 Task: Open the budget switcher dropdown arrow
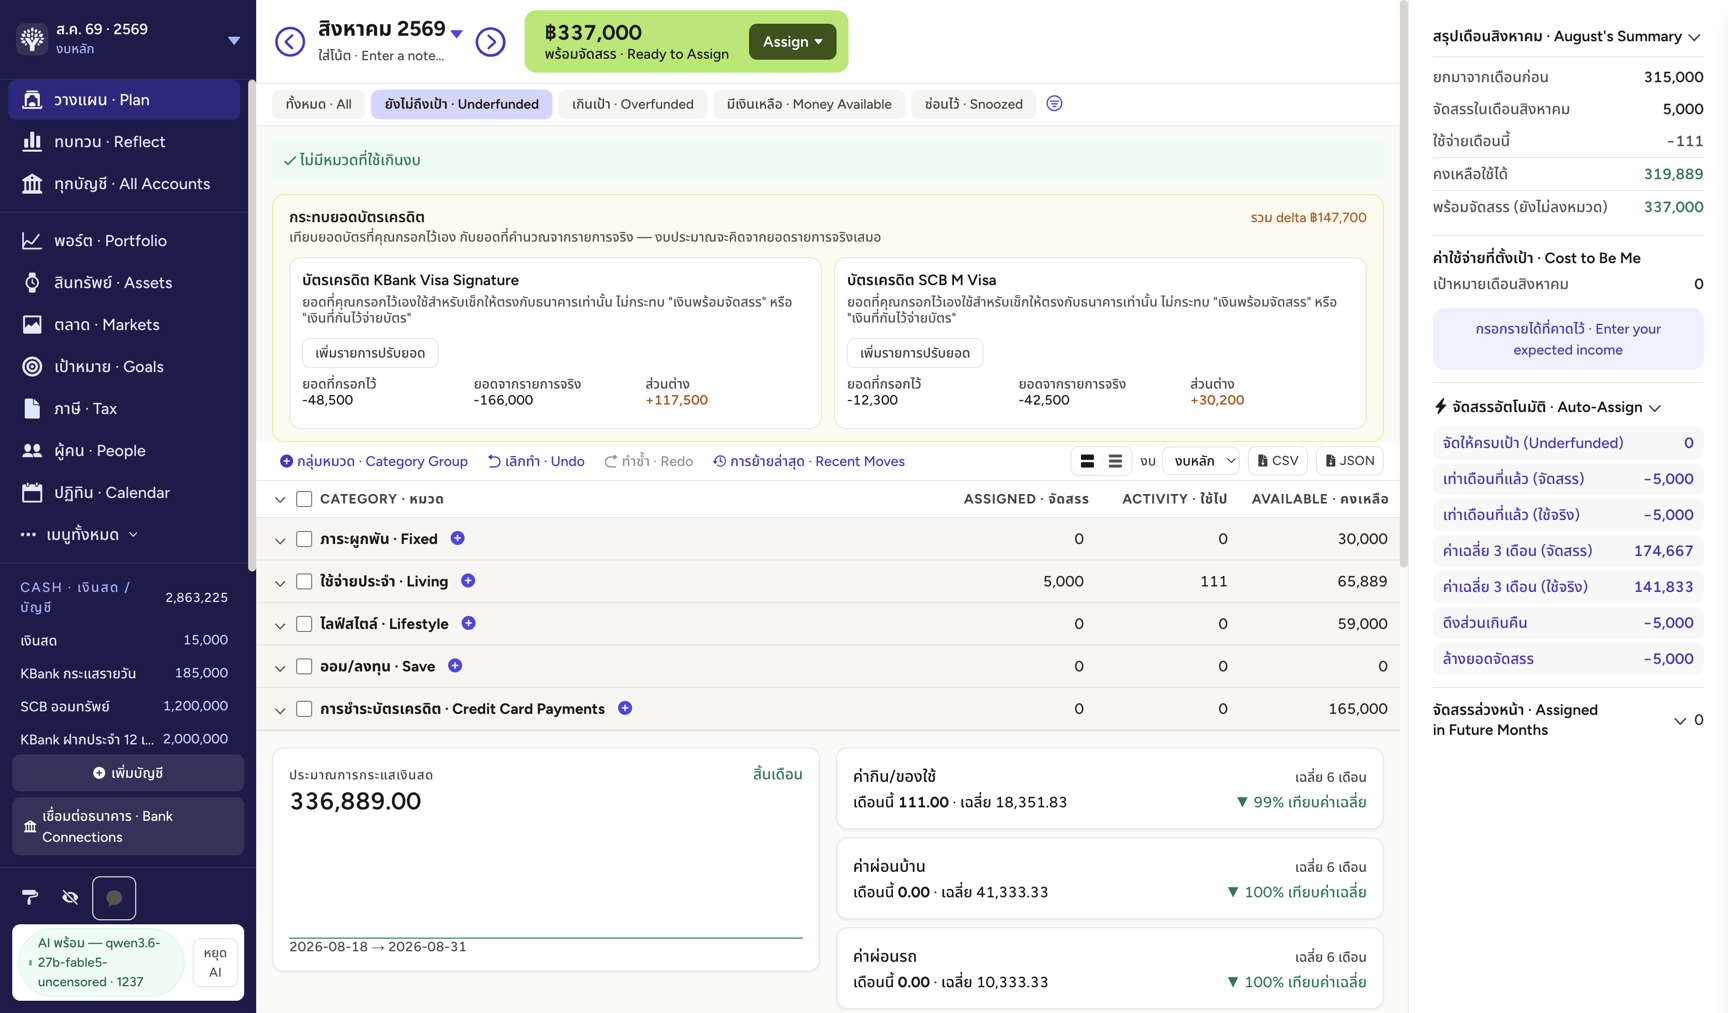(x=234, y=41)
